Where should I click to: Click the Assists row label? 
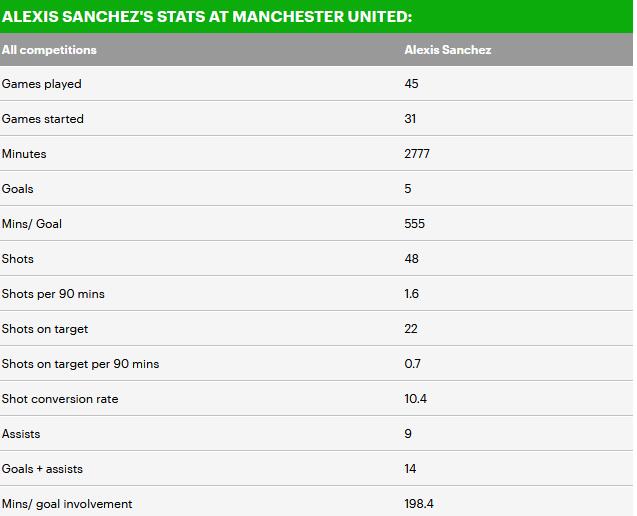[21, 434]
